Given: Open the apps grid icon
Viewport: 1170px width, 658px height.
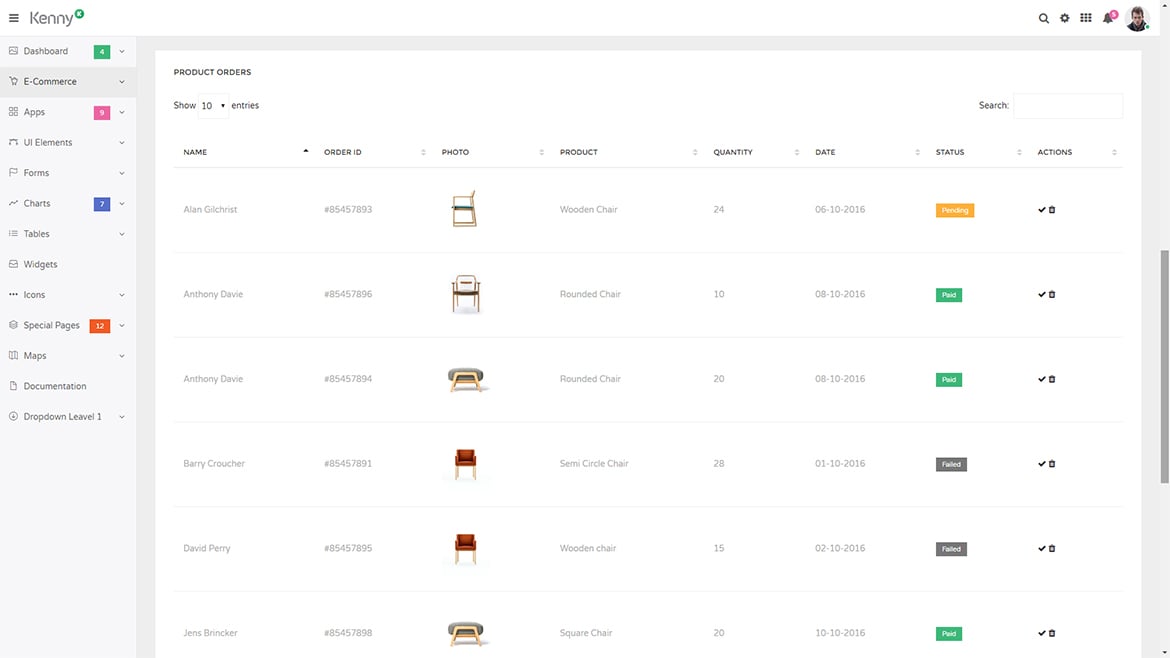Looking at the screenshot, I should pyautogui.click(x=1086, y=18).
